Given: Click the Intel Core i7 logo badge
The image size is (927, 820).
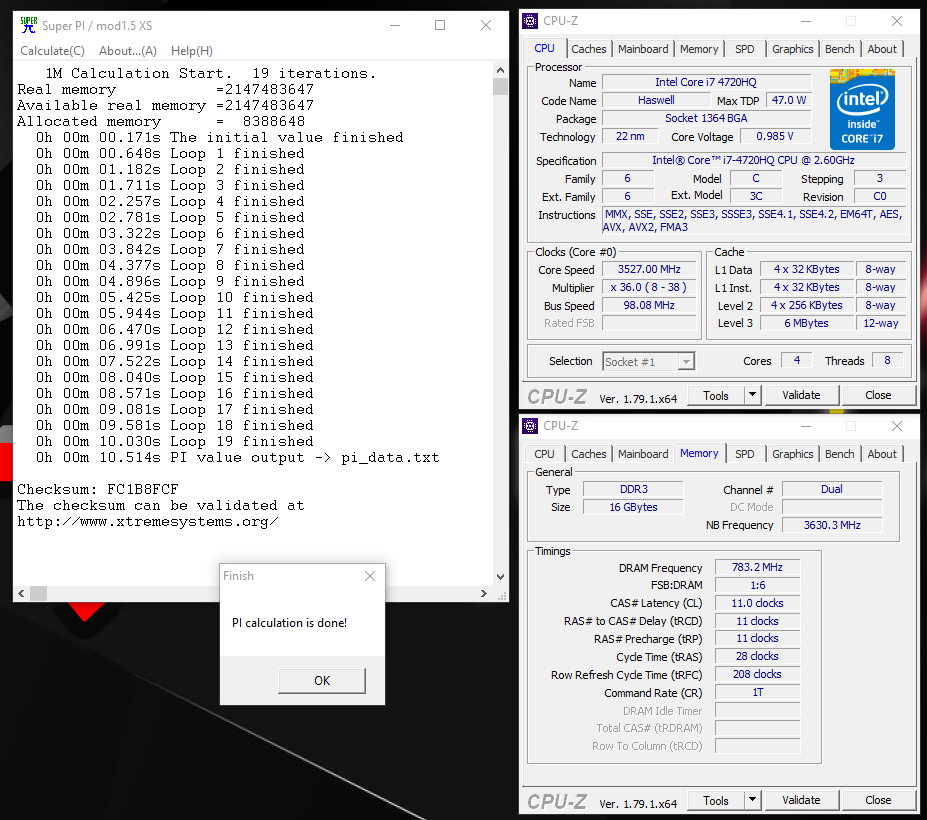Looking at the screenshot, I should 862,109.
